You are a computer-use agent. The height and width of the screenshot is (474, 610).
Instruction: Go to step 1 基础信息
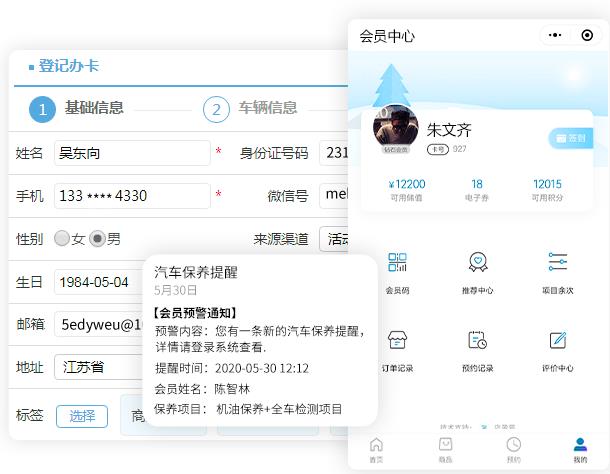pos(77,109)
